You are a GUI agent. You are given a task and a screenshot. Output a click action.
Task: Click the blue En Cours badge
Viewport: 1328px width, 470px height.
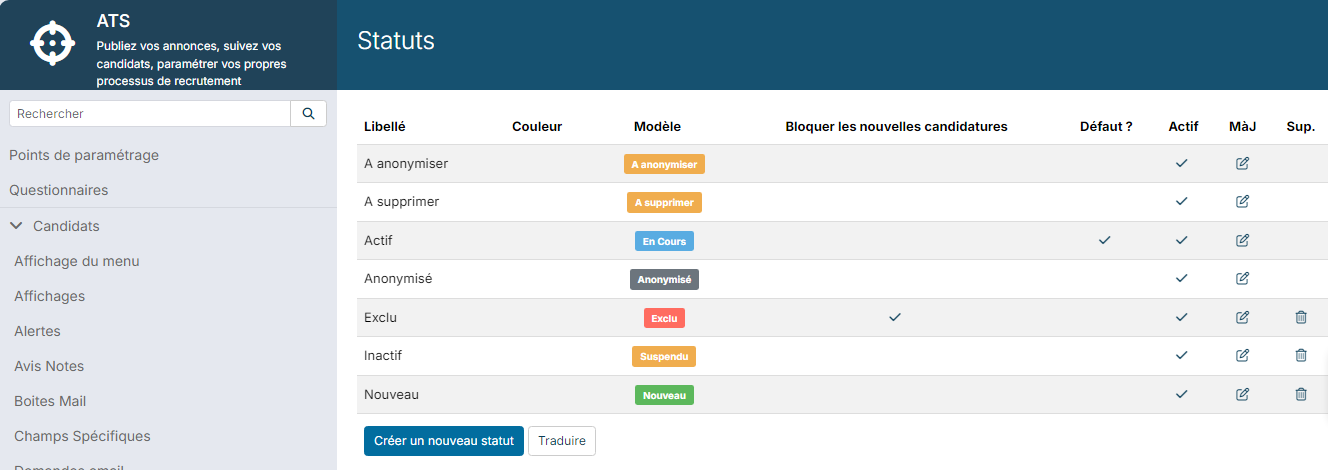click(x=664, y=241)
